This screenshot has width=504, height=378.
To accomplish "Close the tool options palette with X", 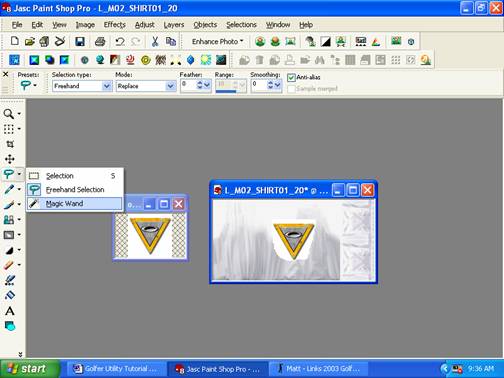I will tap(5, 74).
